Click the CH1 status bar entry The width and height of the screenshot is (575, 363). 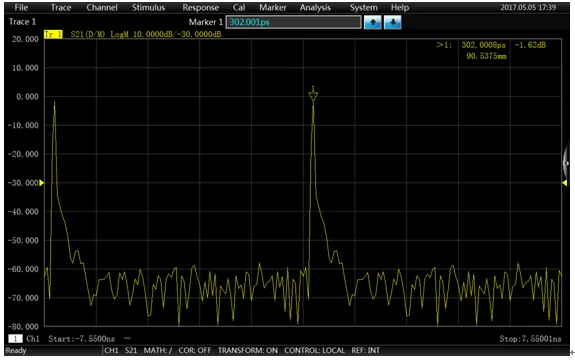(111, 351)
